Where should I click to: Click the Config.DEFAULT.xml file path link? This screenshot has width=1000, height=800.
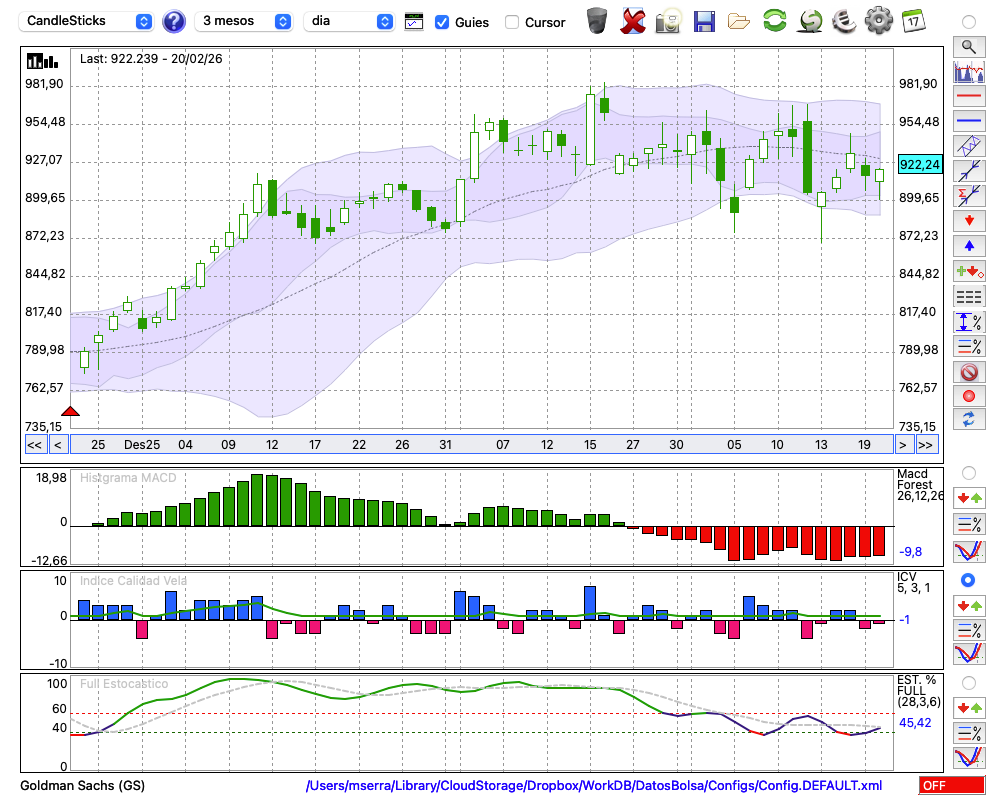pyautogui.click(x=594, y=785)
